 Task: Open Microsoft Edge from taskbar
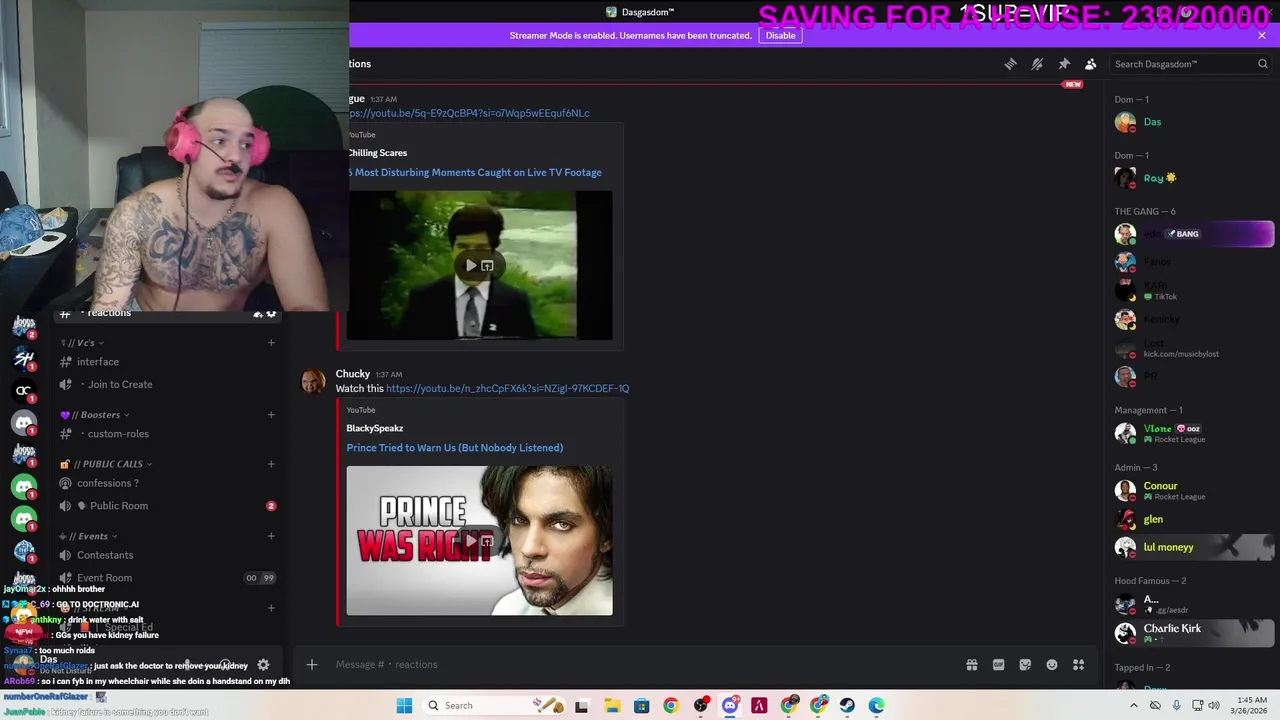point(877,705)
